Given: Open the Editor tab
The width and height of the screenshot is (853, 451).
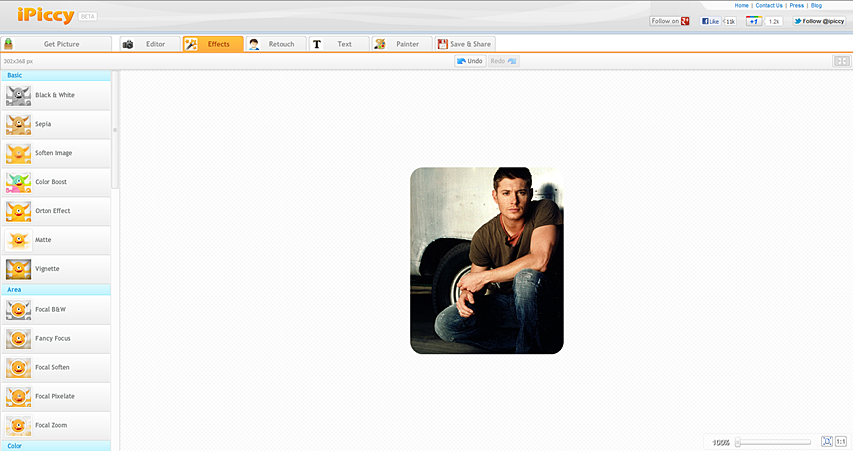Looking at the screenshot, I should [x=150, y=44].
